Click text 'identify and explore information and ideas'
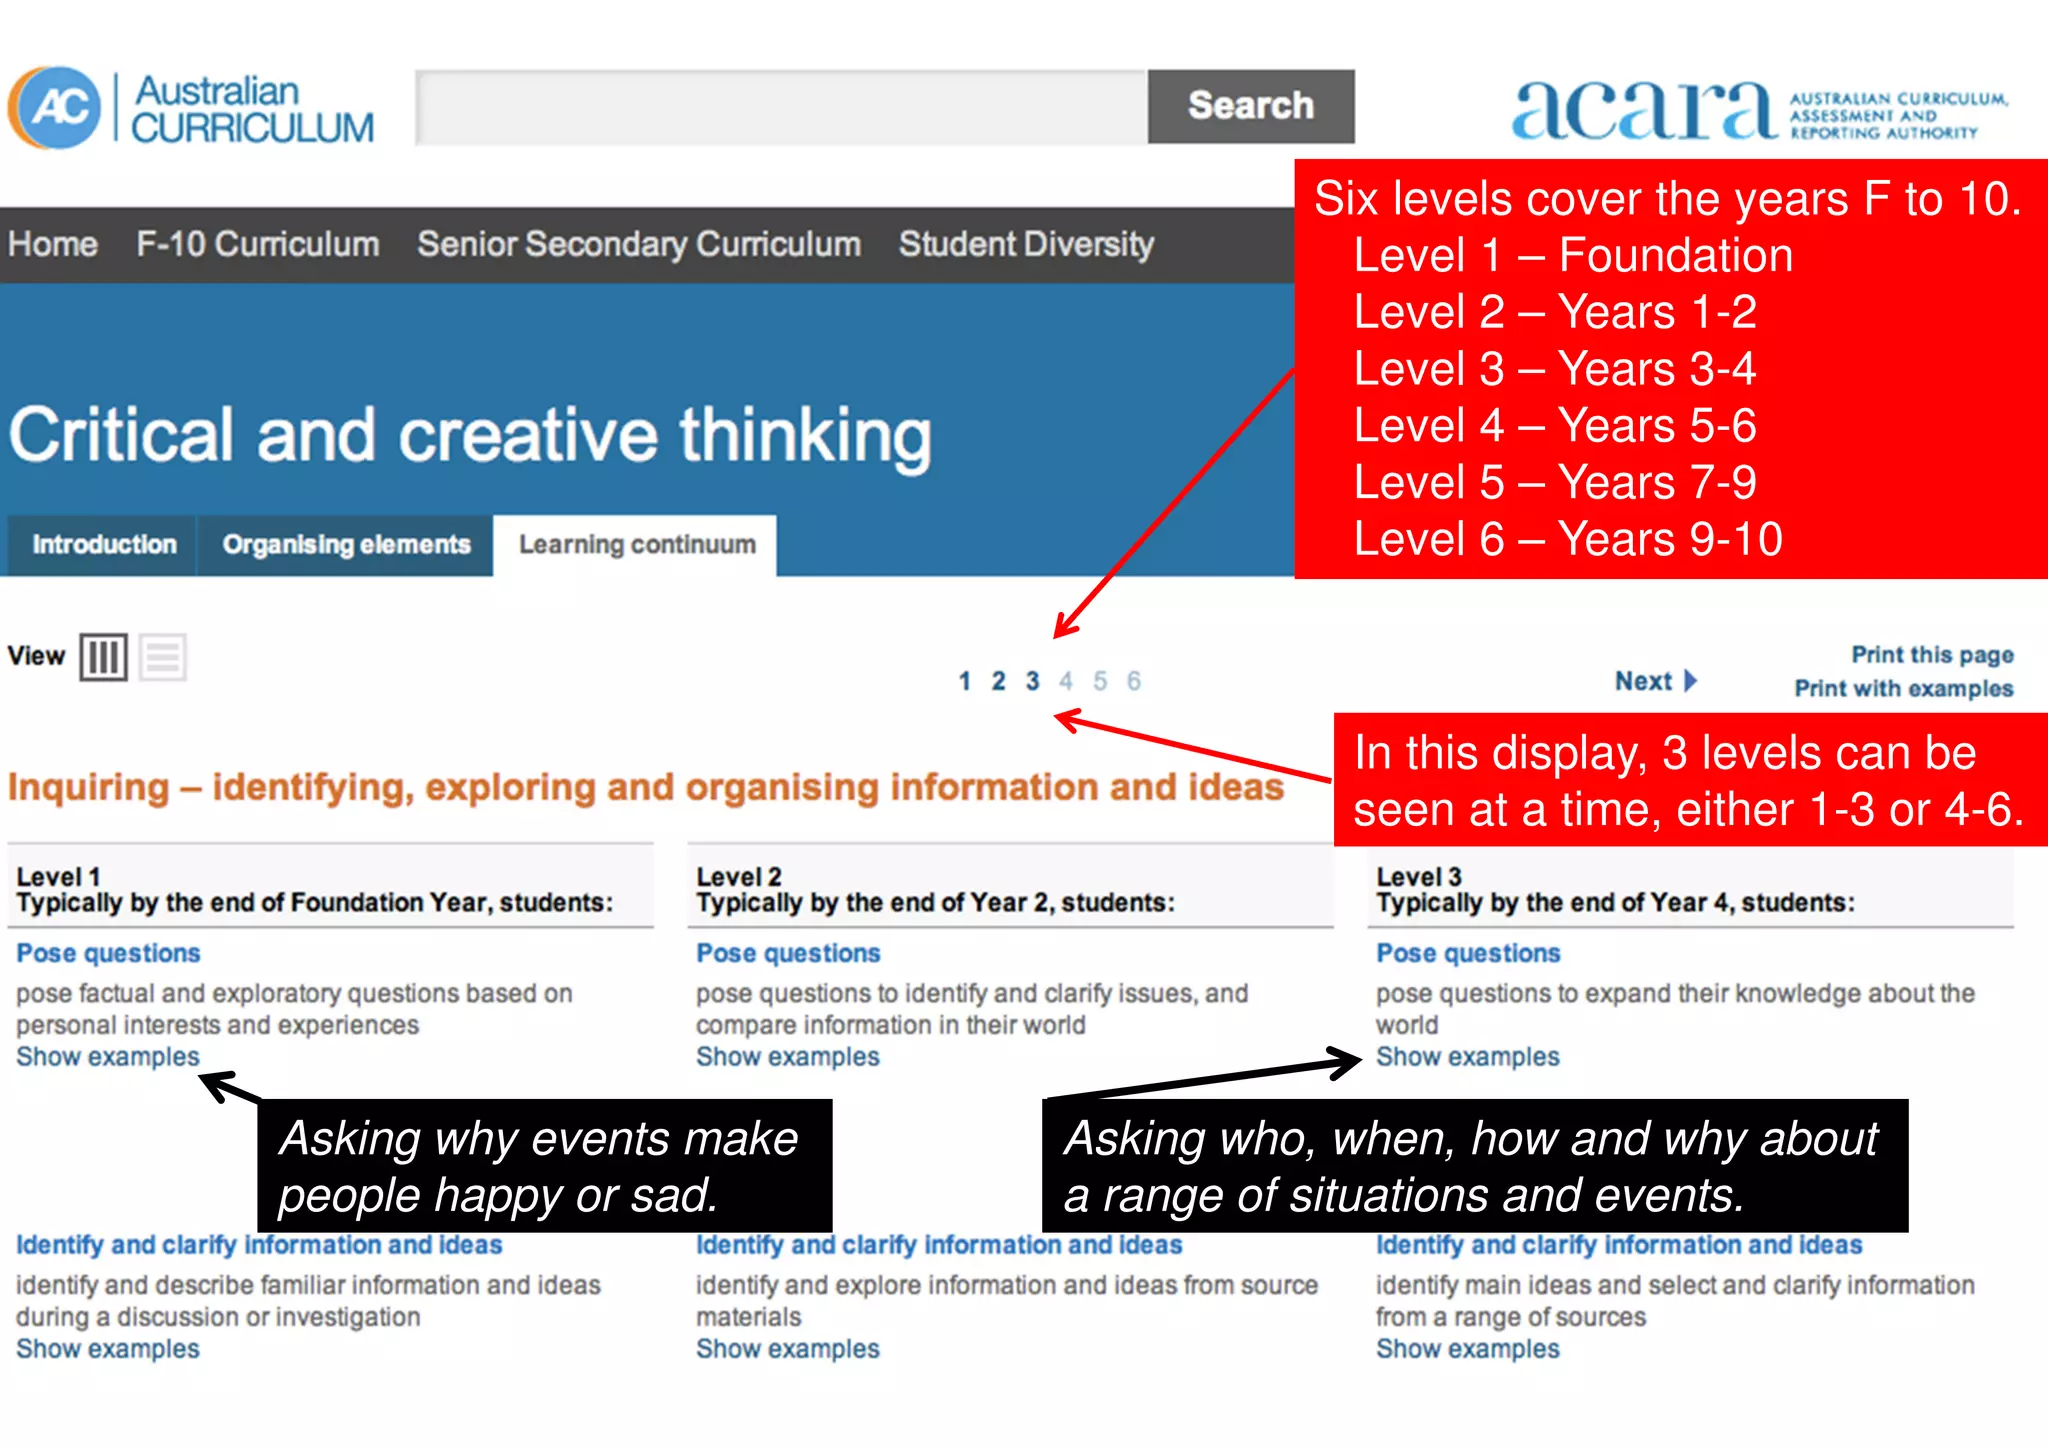 tap(937, 1286)
